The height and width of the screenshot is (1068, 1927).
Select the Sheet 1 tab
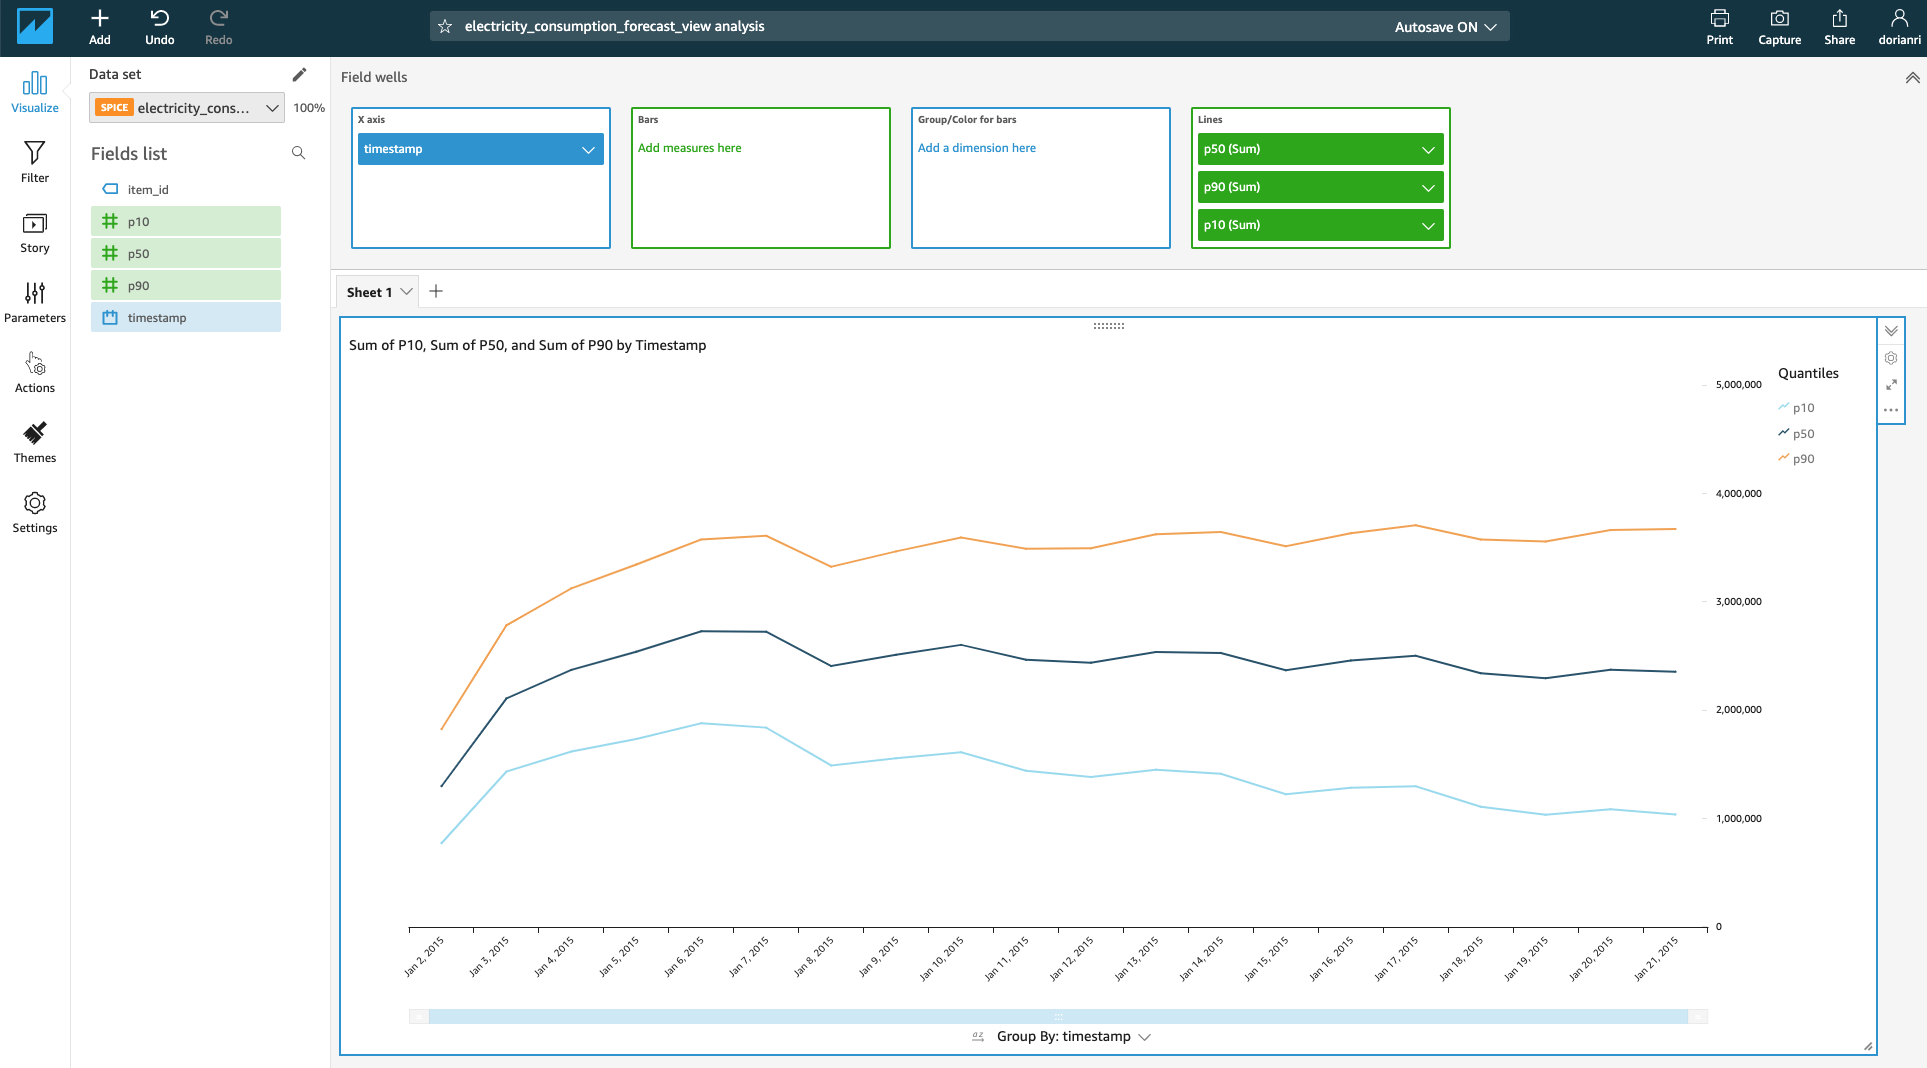pos(369,292)
